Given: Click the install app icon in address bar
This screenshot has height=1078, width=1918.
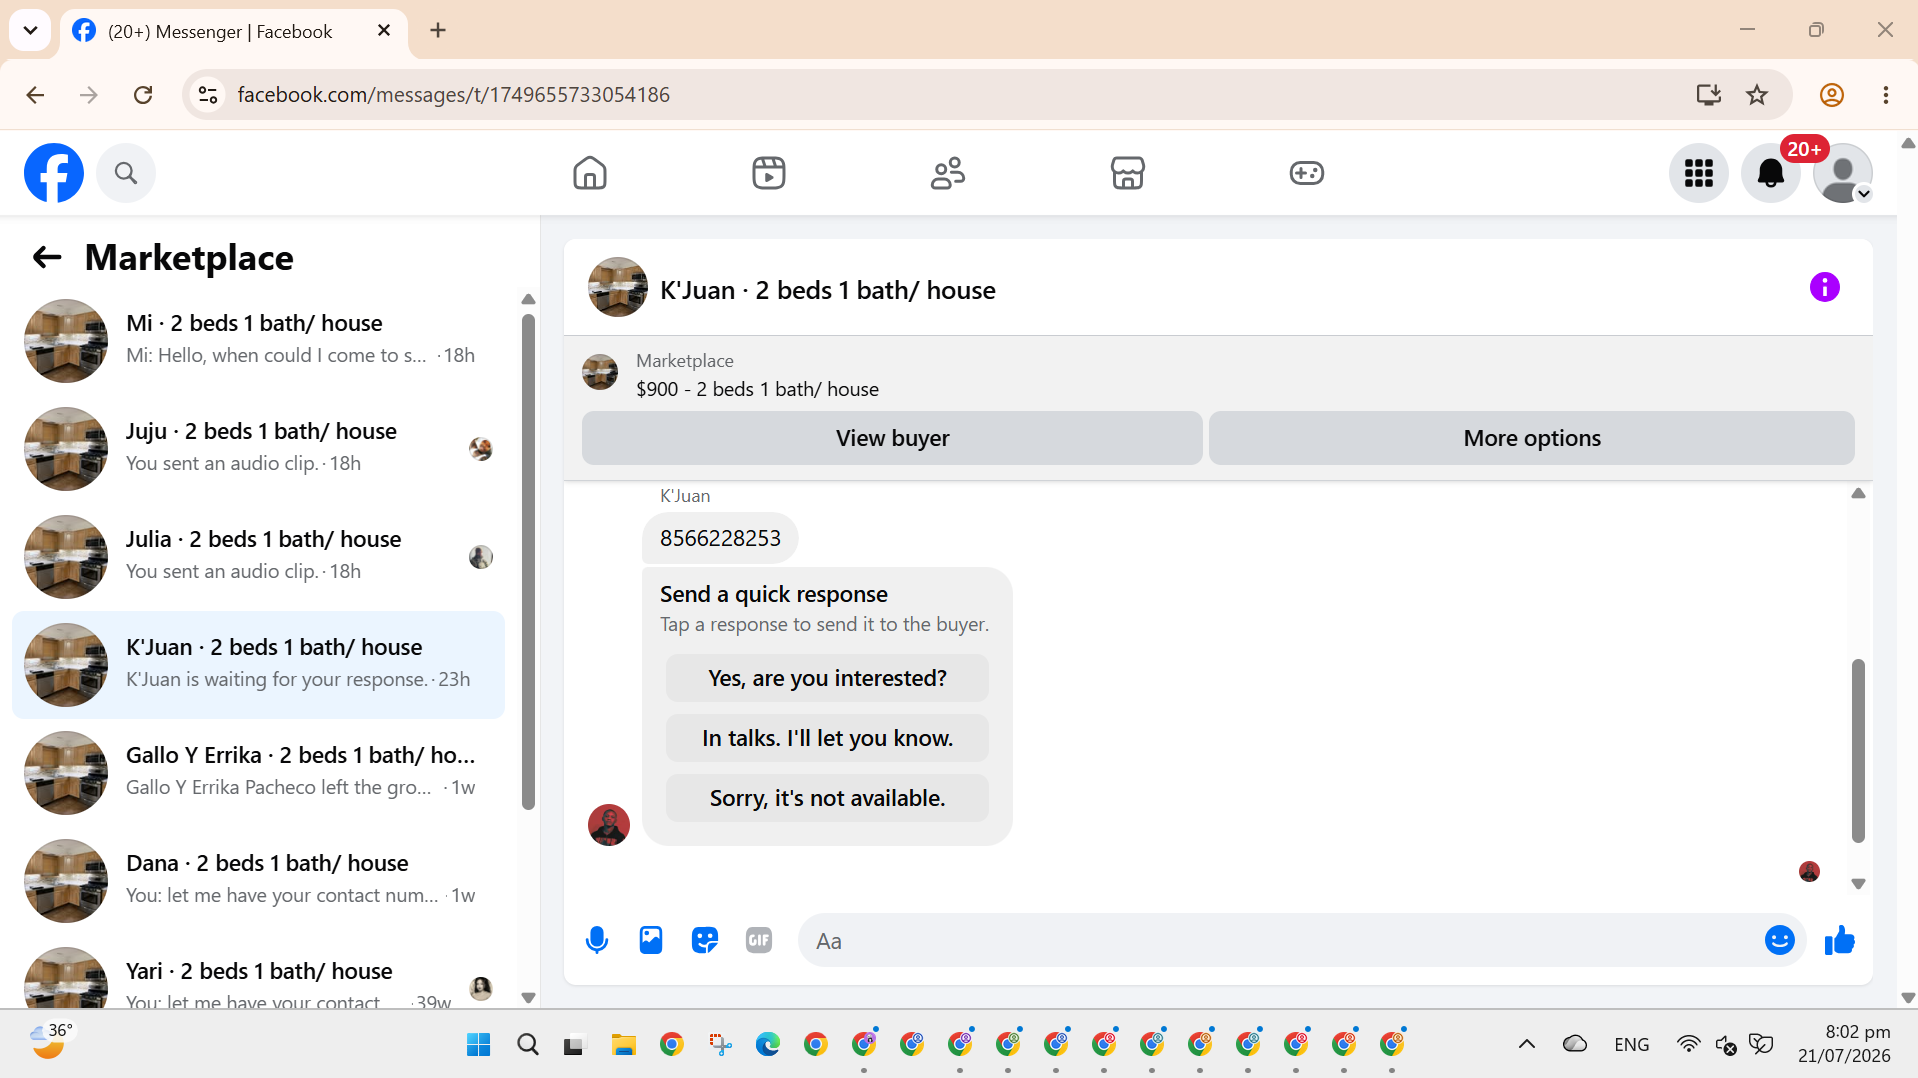Looking at the screenshot, I should [1709, 95].
